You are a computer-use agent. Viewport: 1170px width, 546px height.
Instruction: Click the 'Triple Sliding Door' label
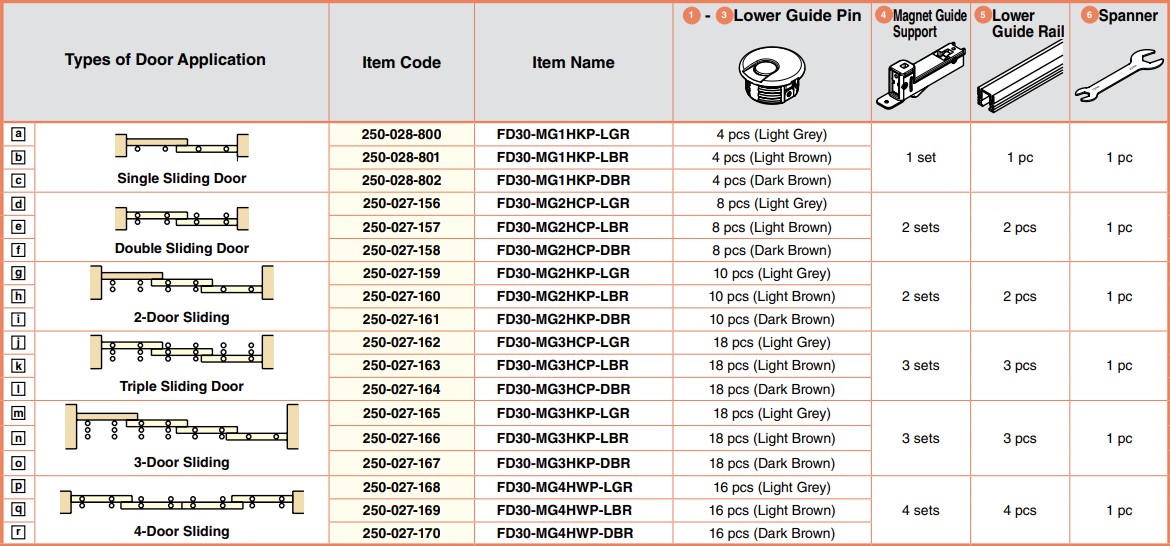coord(182,386)
